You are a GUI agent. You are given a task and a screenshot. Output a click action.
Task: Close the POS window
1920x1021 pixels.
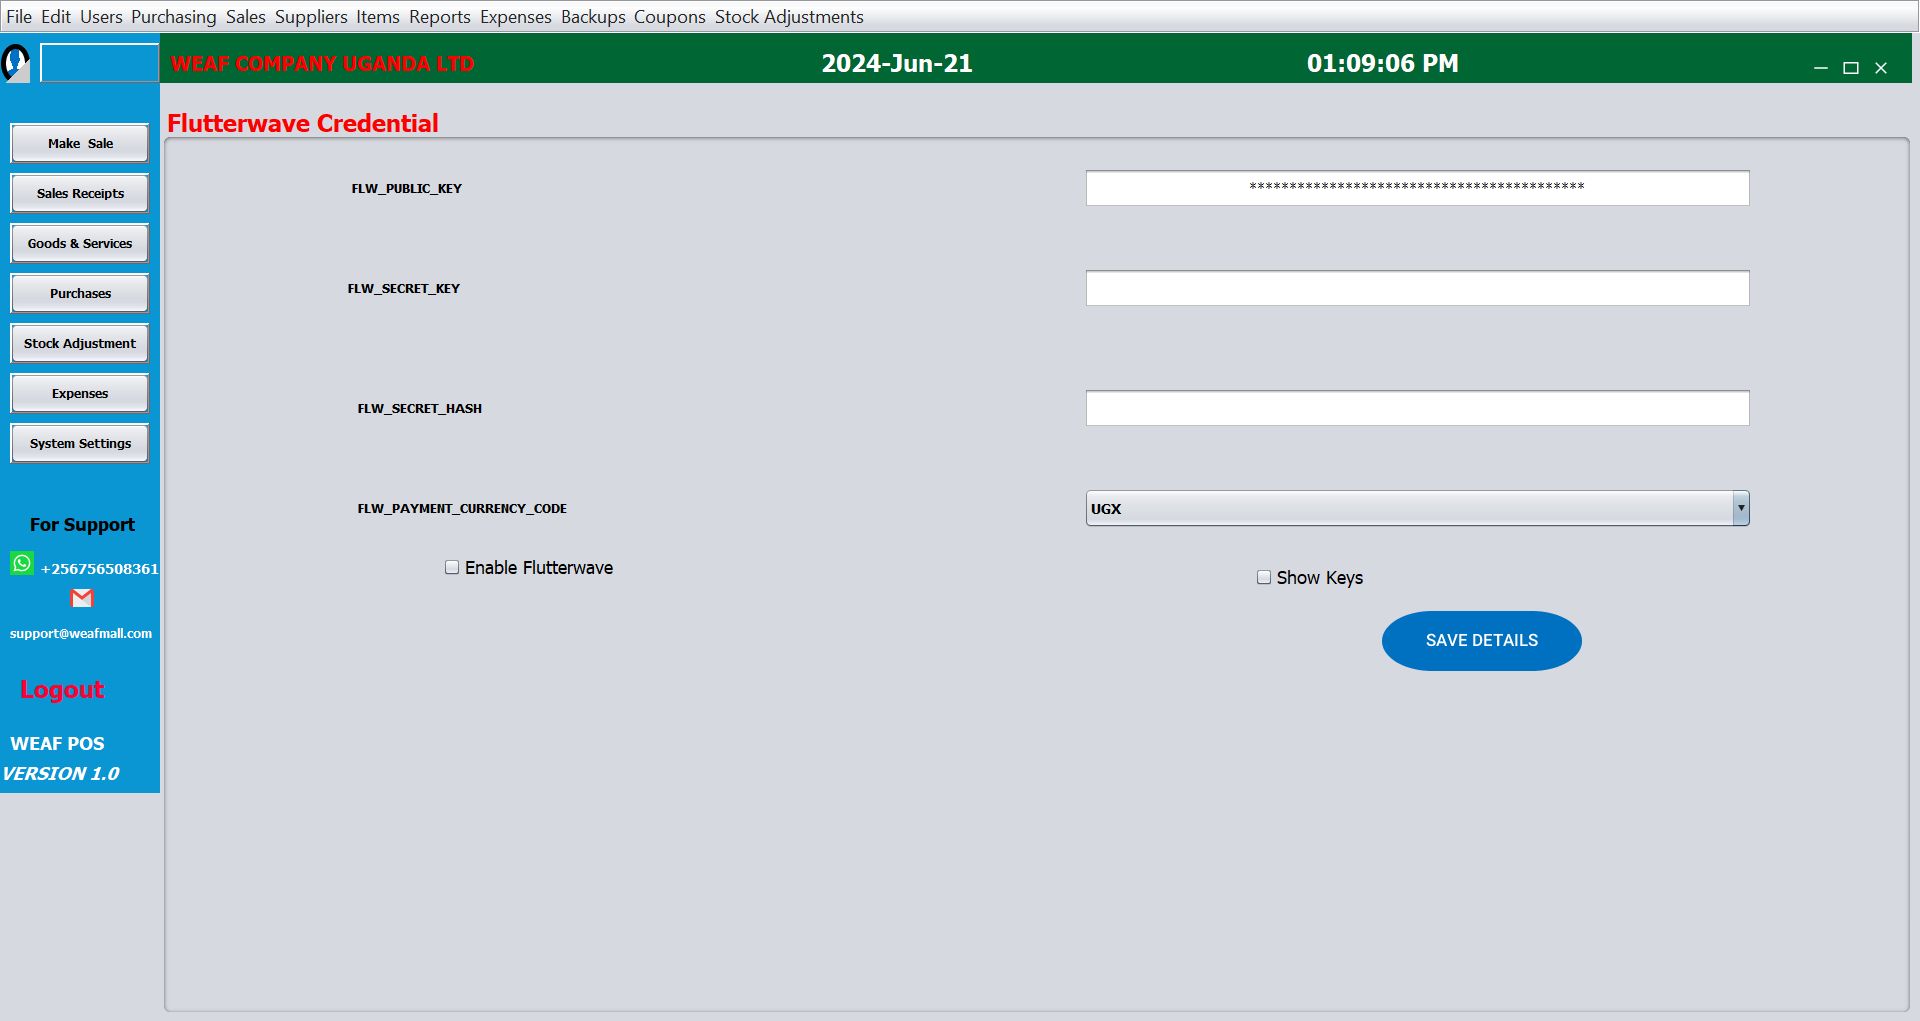[1881, 68]
